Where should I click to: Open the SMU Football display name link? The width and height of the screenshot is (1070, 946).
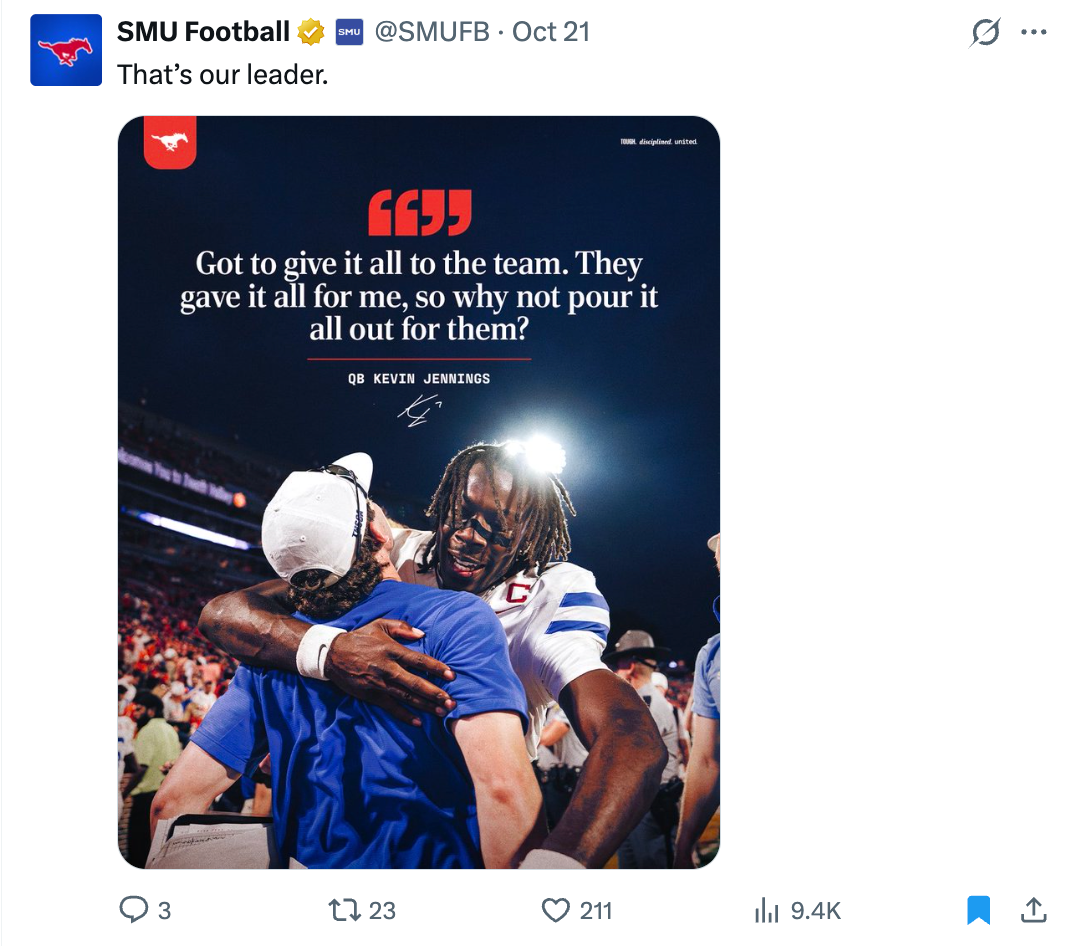203,32
